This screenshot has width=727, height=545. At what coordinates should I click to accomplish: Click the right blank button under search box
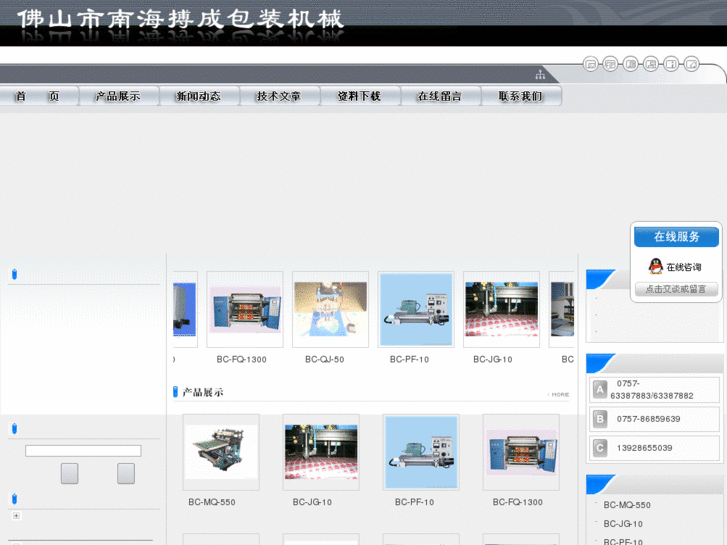coord(126,474)
